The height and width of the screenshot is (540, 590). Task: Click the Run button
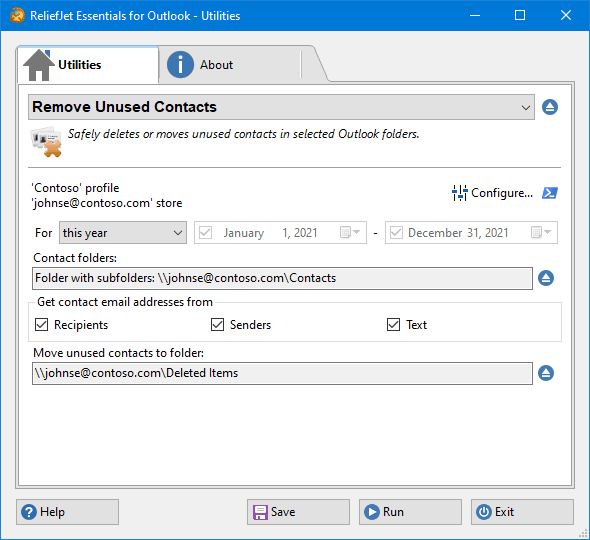pyautogui.click(x=410, y=512)
